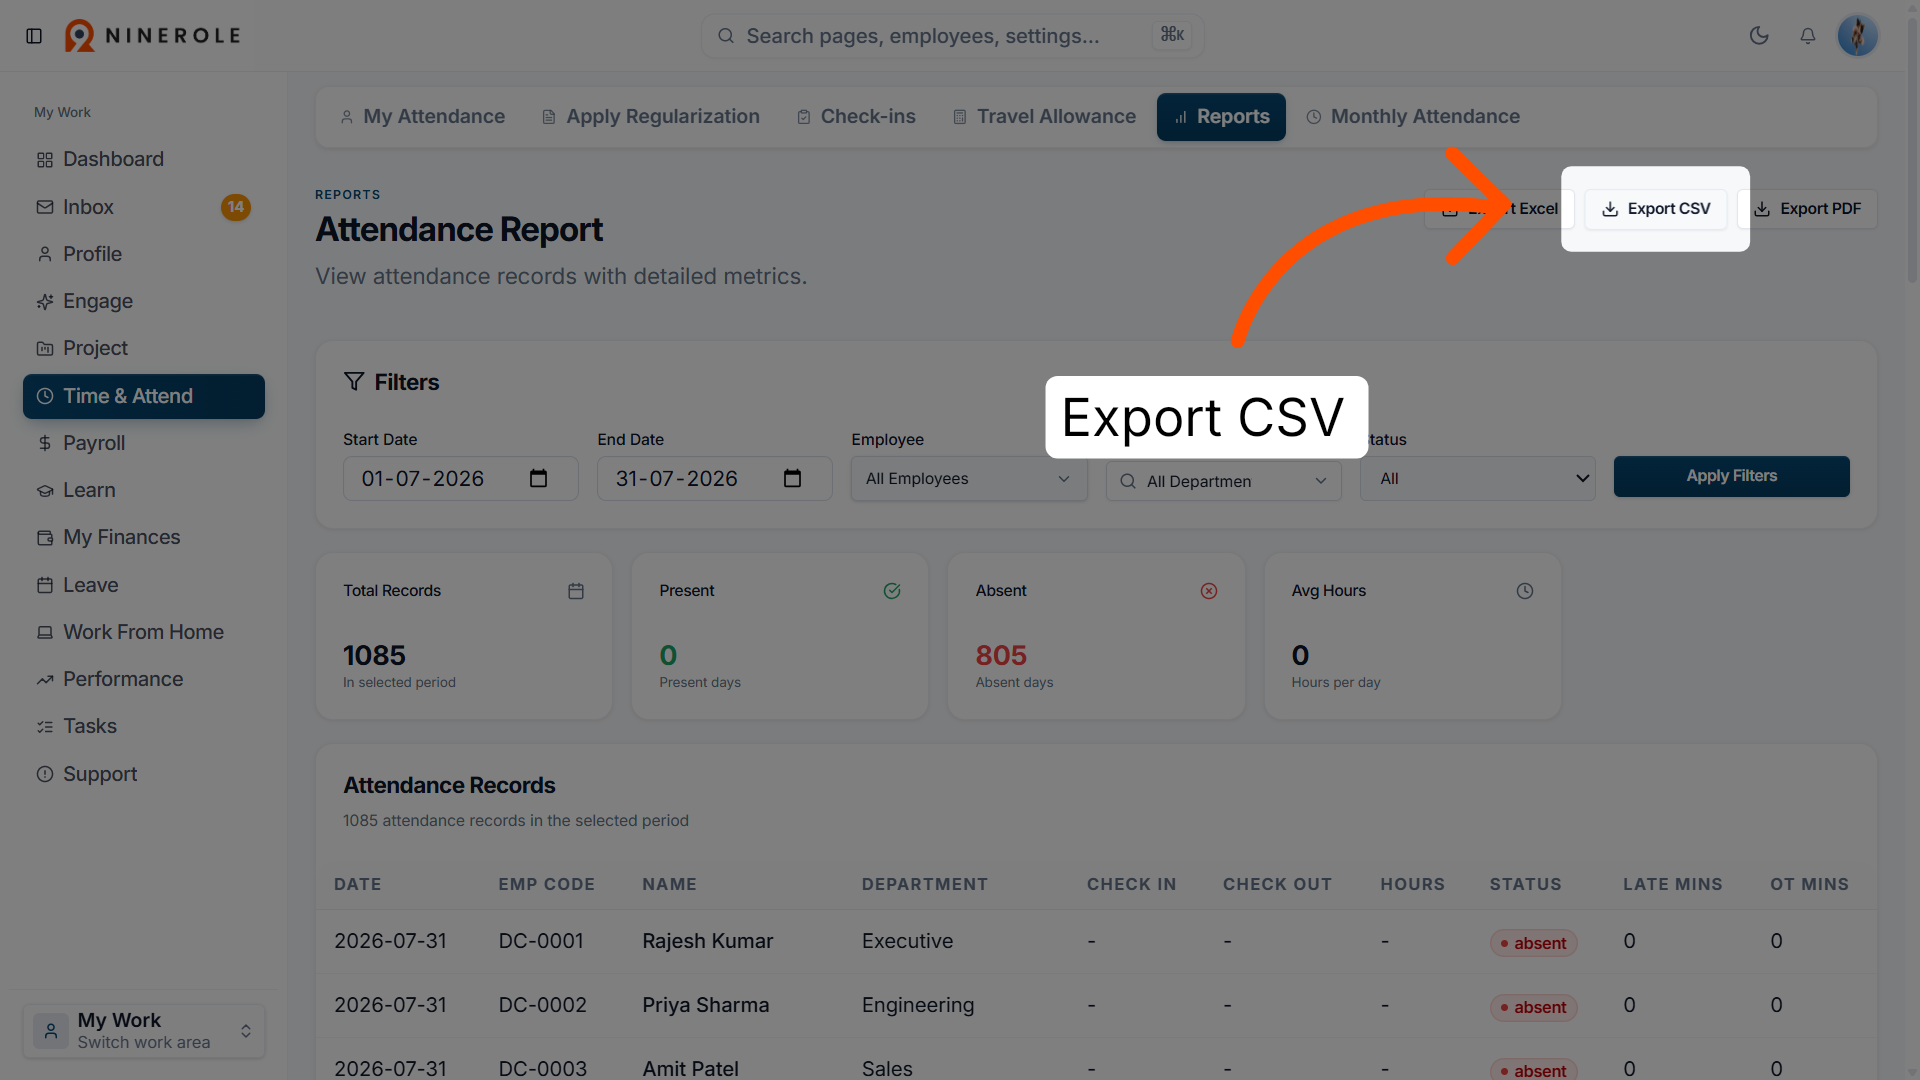1920x1080 pixels.
Task: Expand the Status All dropdown
Action: (1477, 479)
